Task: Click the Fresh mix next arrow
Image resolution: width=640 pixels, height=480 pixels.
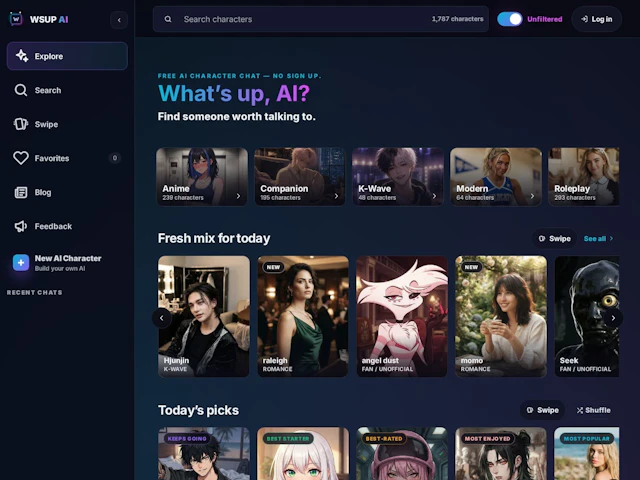Action: (x=613, y=318)
